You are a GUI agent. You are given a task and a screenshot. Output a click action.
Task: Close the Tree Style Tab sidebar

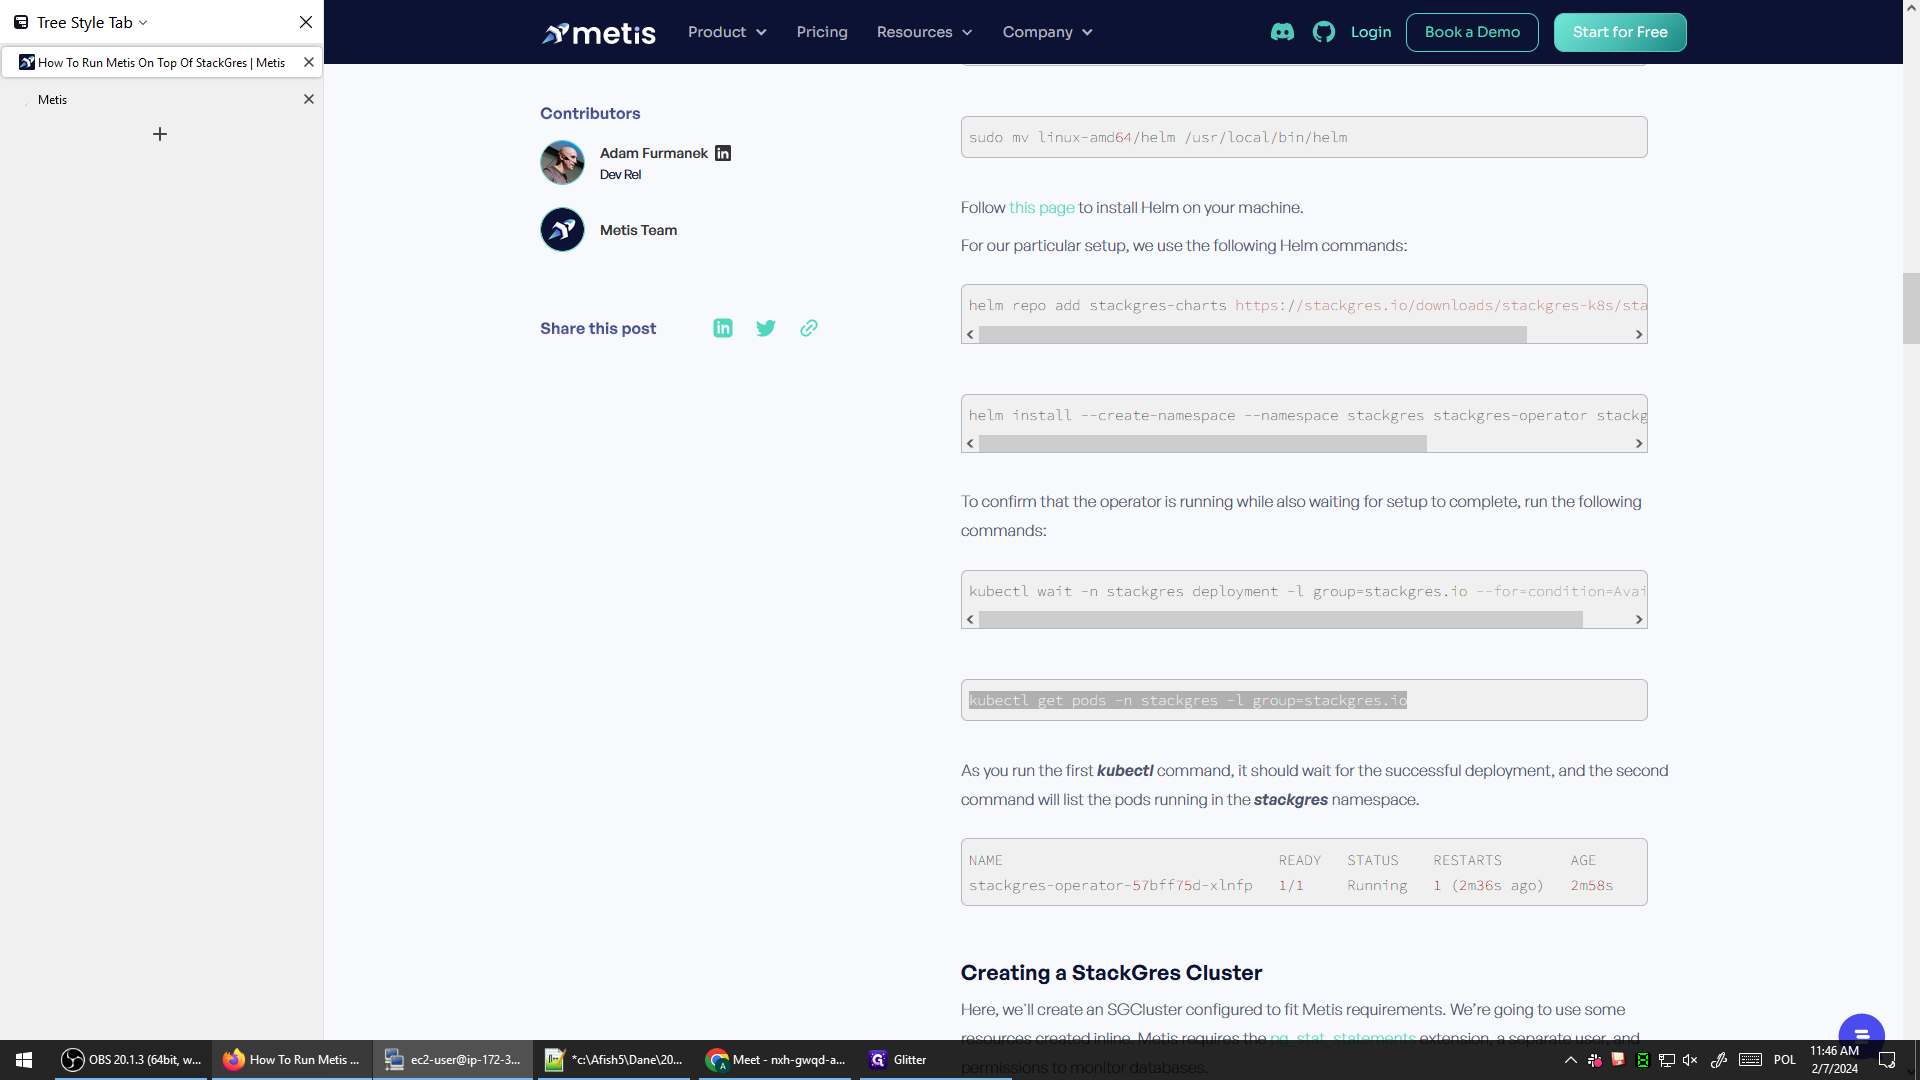tap(306, 22)
